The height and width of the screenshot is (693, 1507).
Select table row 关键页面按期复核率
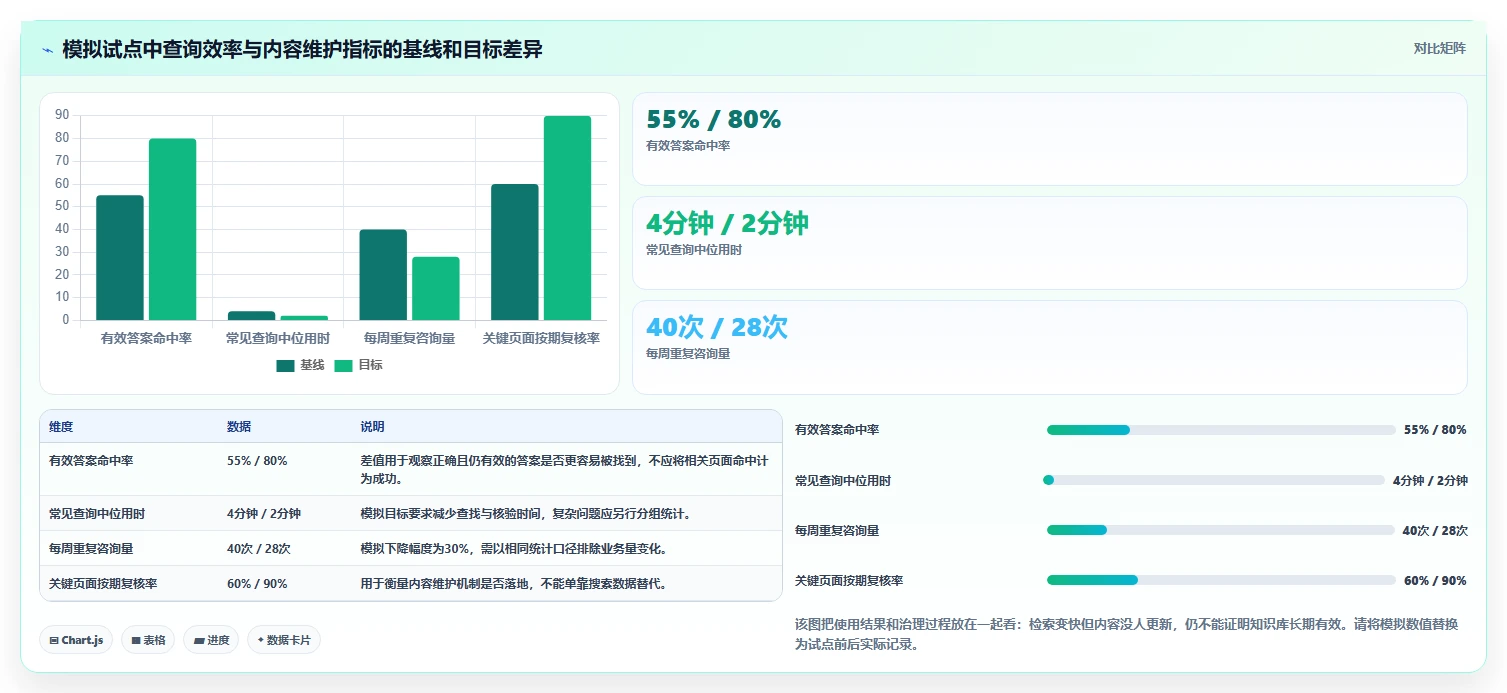[x=411, y=583]
